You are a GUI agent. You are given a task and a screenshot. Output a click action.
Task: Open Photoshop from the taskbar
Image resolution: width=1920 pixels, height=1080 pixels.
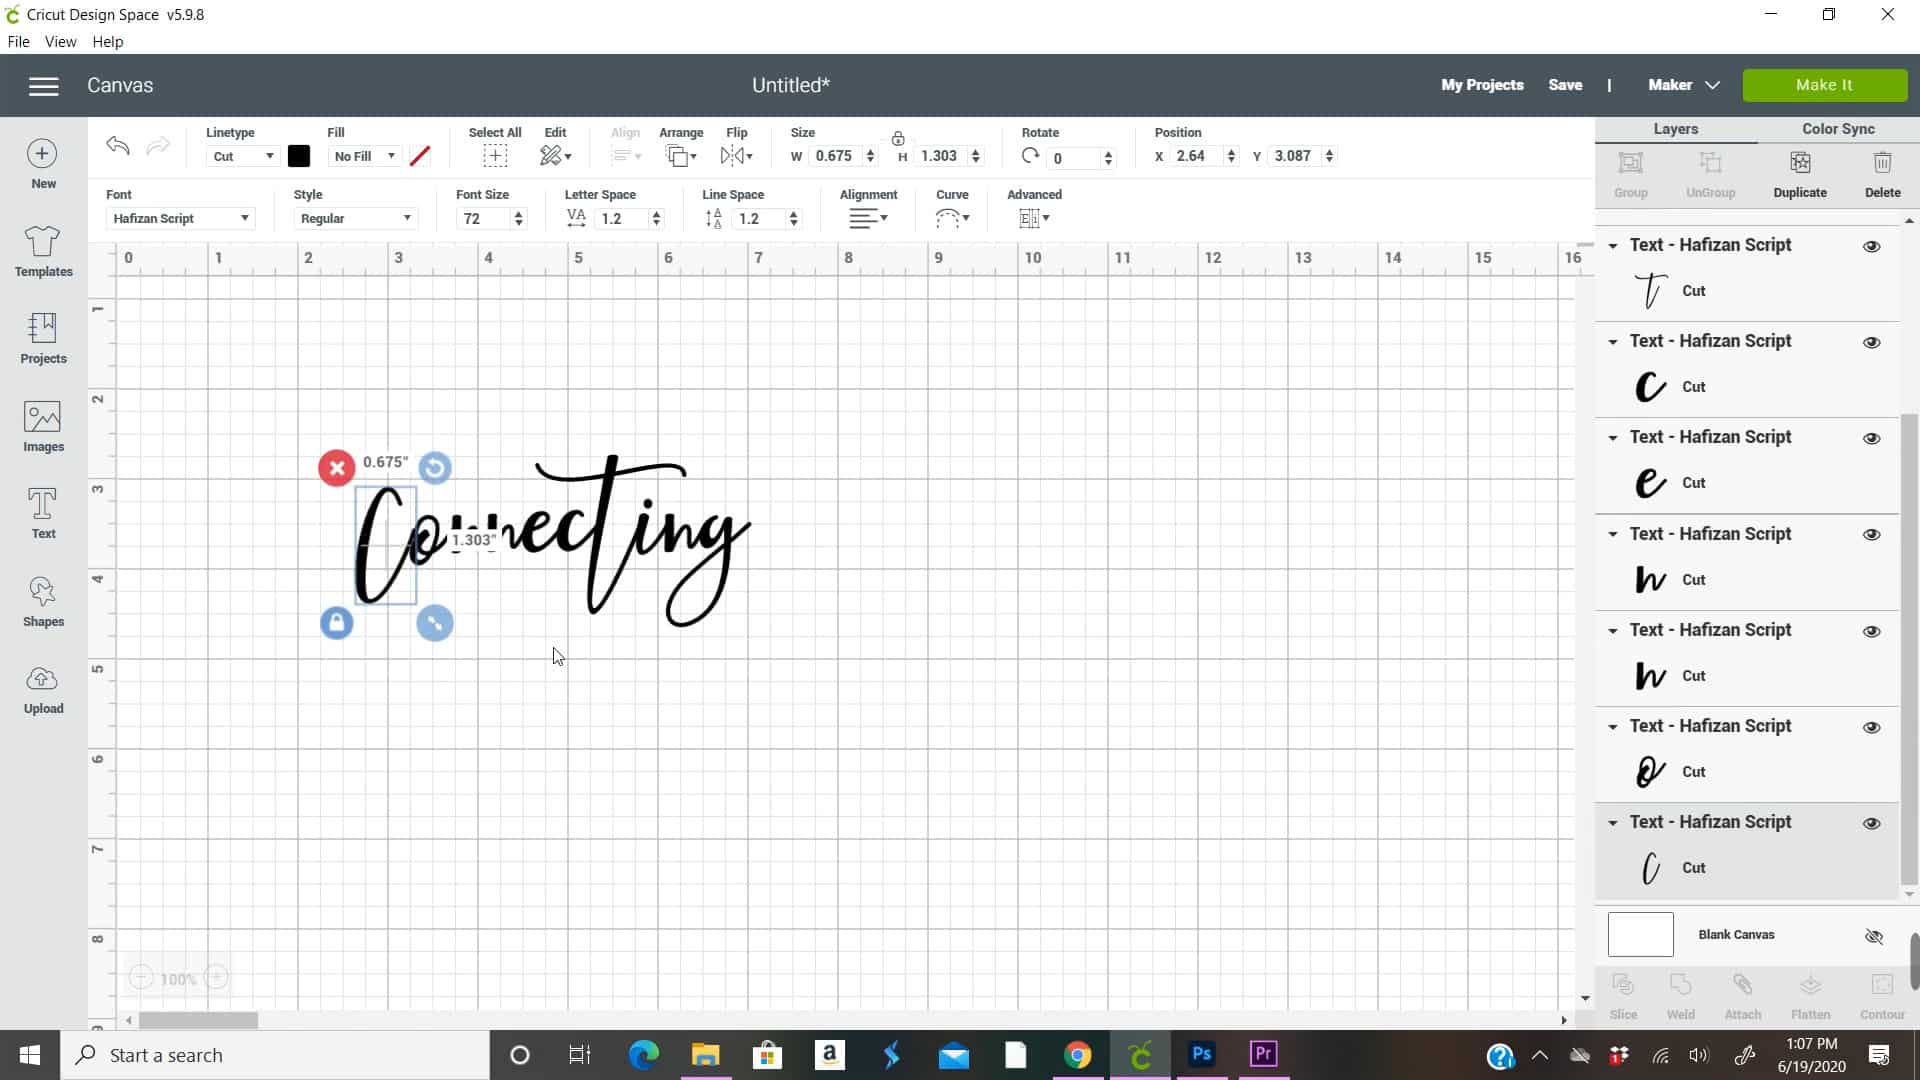[x=1202, y=1055]
